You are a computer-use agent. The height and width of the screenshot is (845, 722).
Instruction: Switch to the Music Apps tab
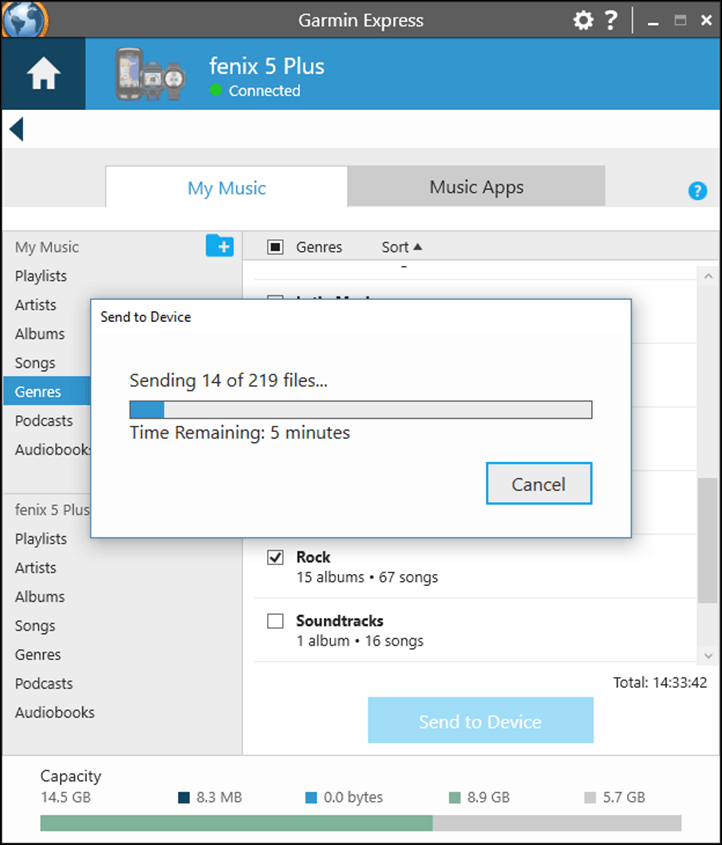[x=476, y=186]
